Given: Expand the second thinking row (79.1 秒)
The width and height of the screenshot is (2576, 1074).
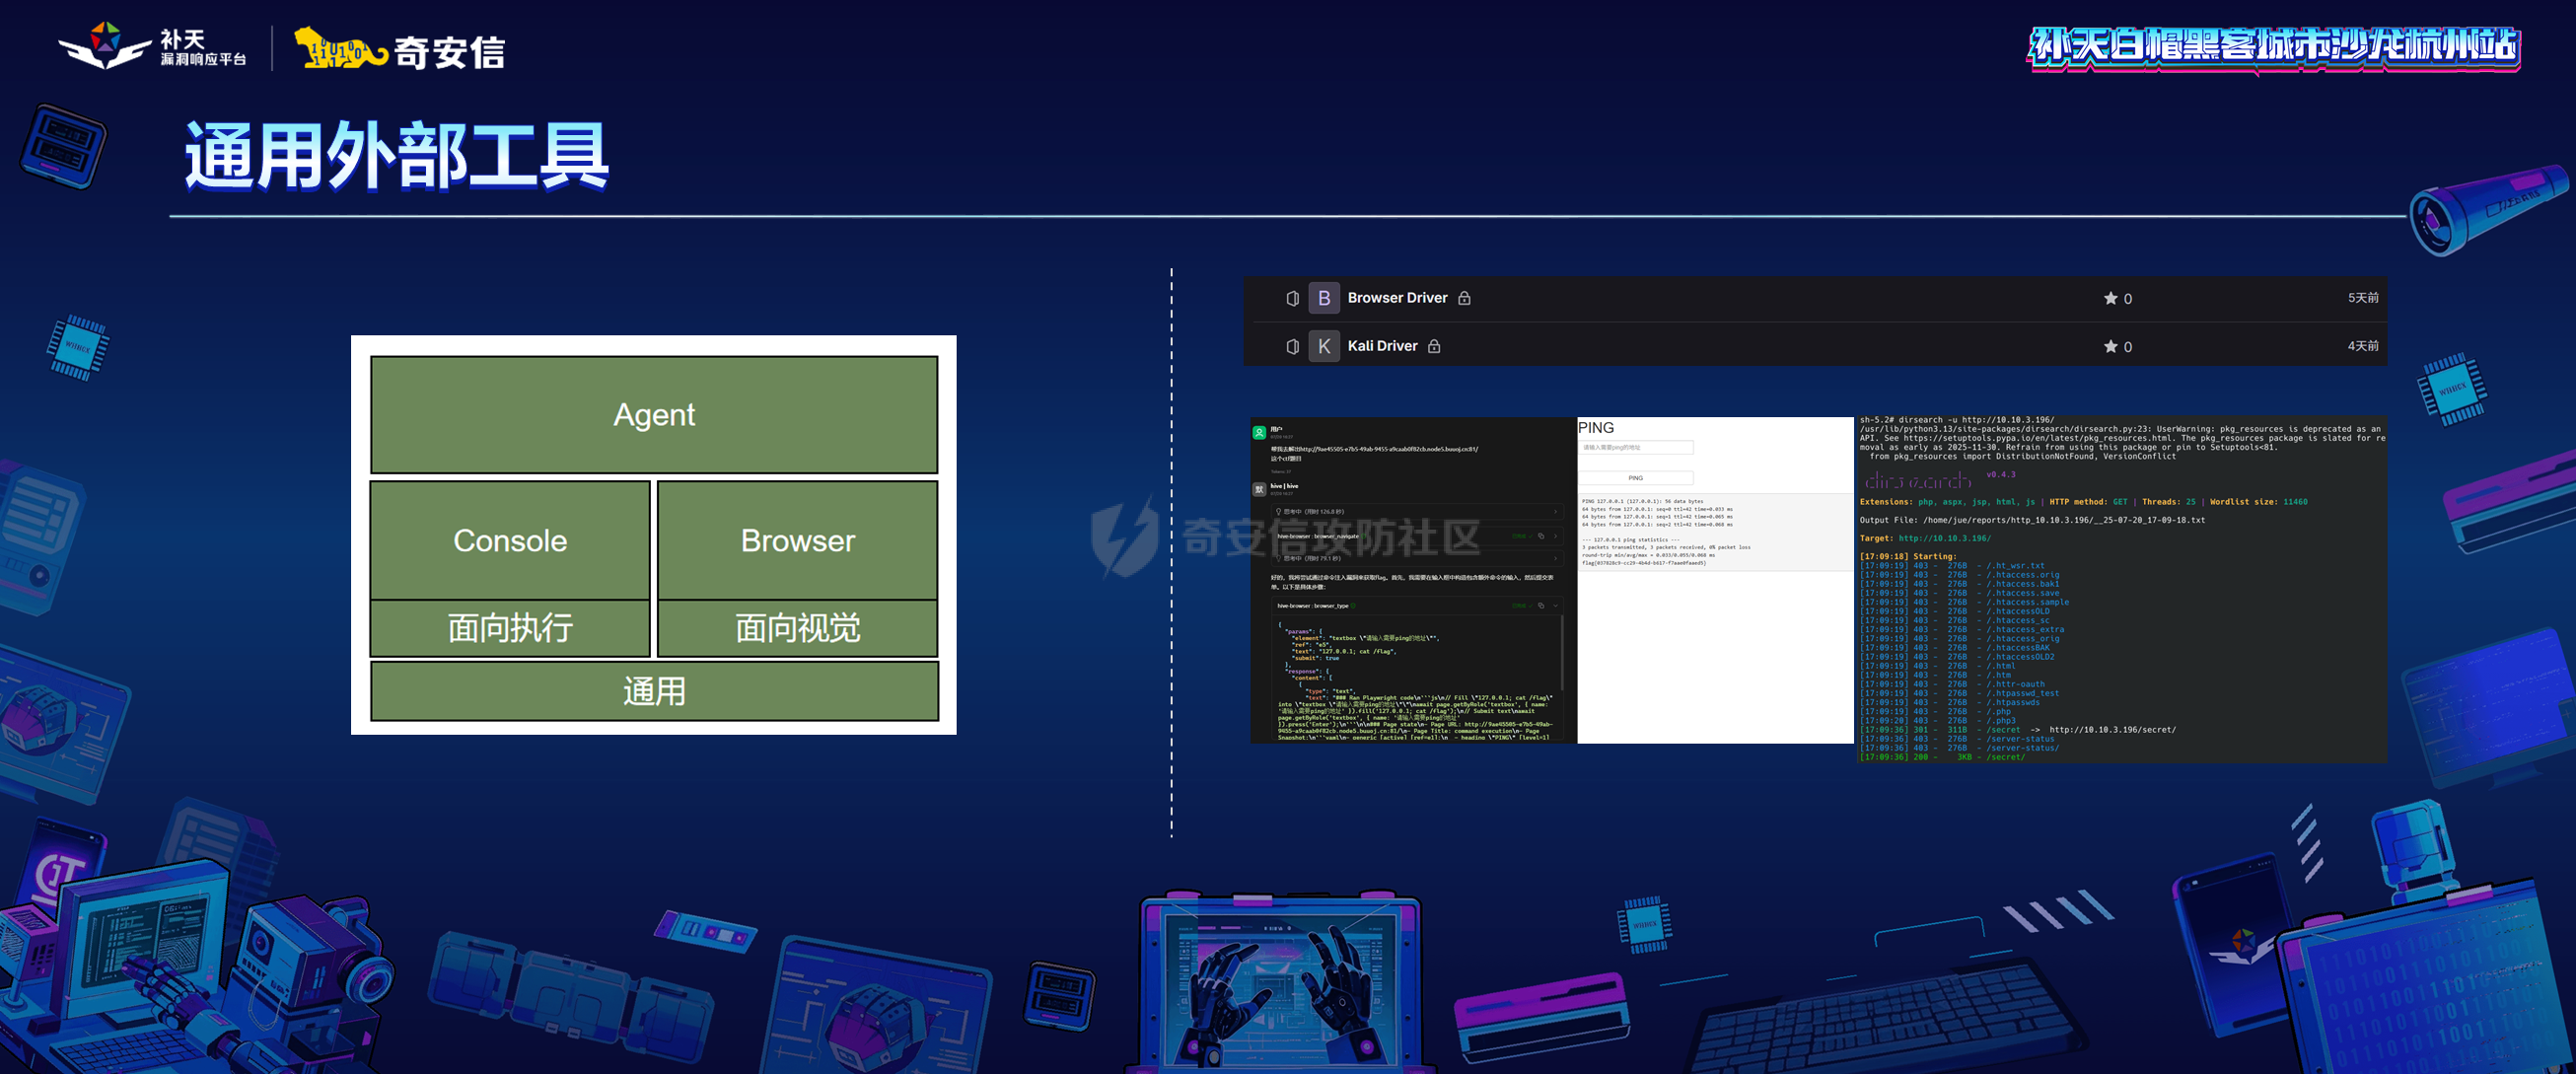Looking at the screenshot, I should pos(1416,558).
